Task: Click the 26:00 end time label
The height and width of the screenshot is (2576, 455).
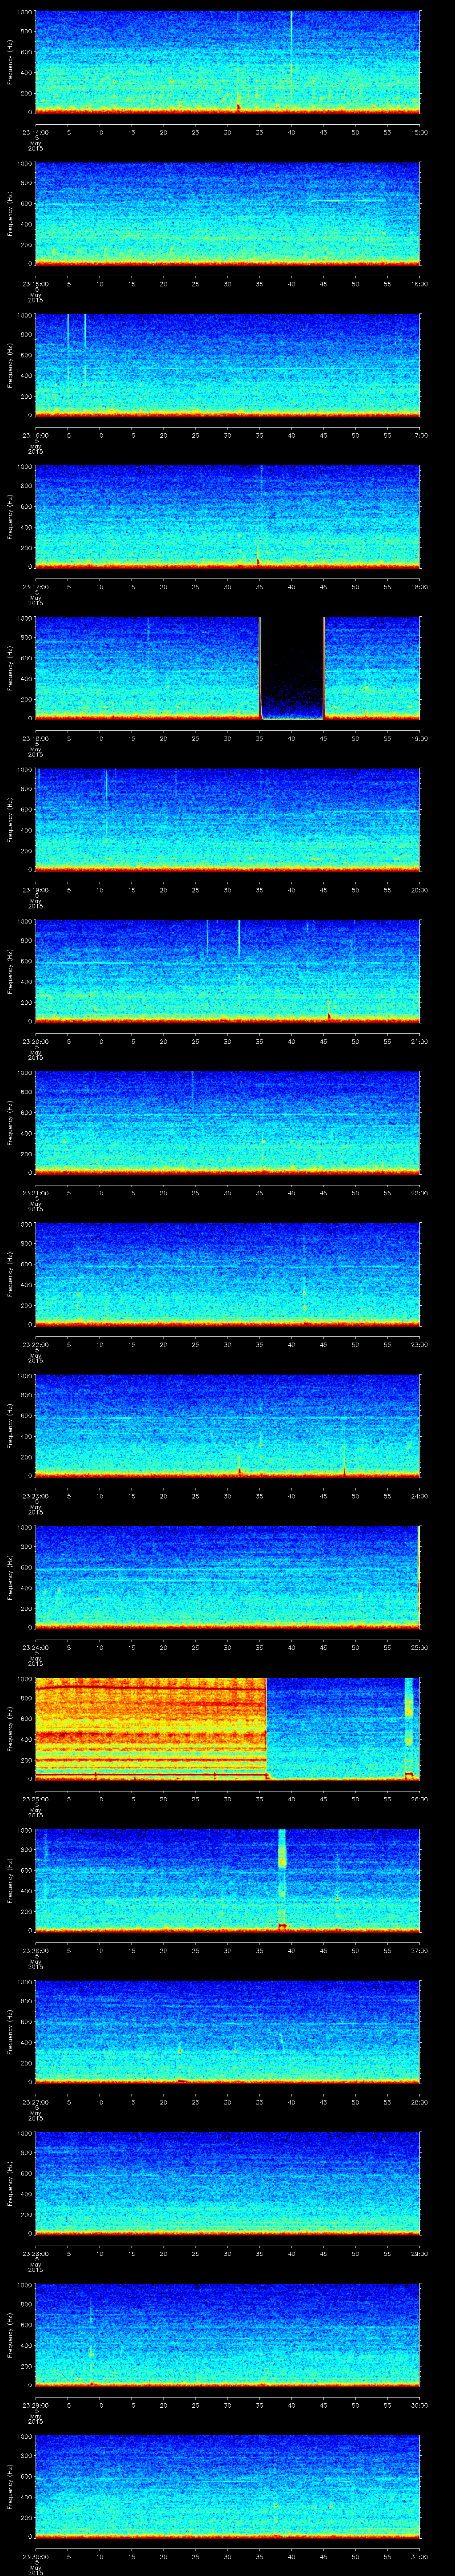Action: tap(419, 1799)
